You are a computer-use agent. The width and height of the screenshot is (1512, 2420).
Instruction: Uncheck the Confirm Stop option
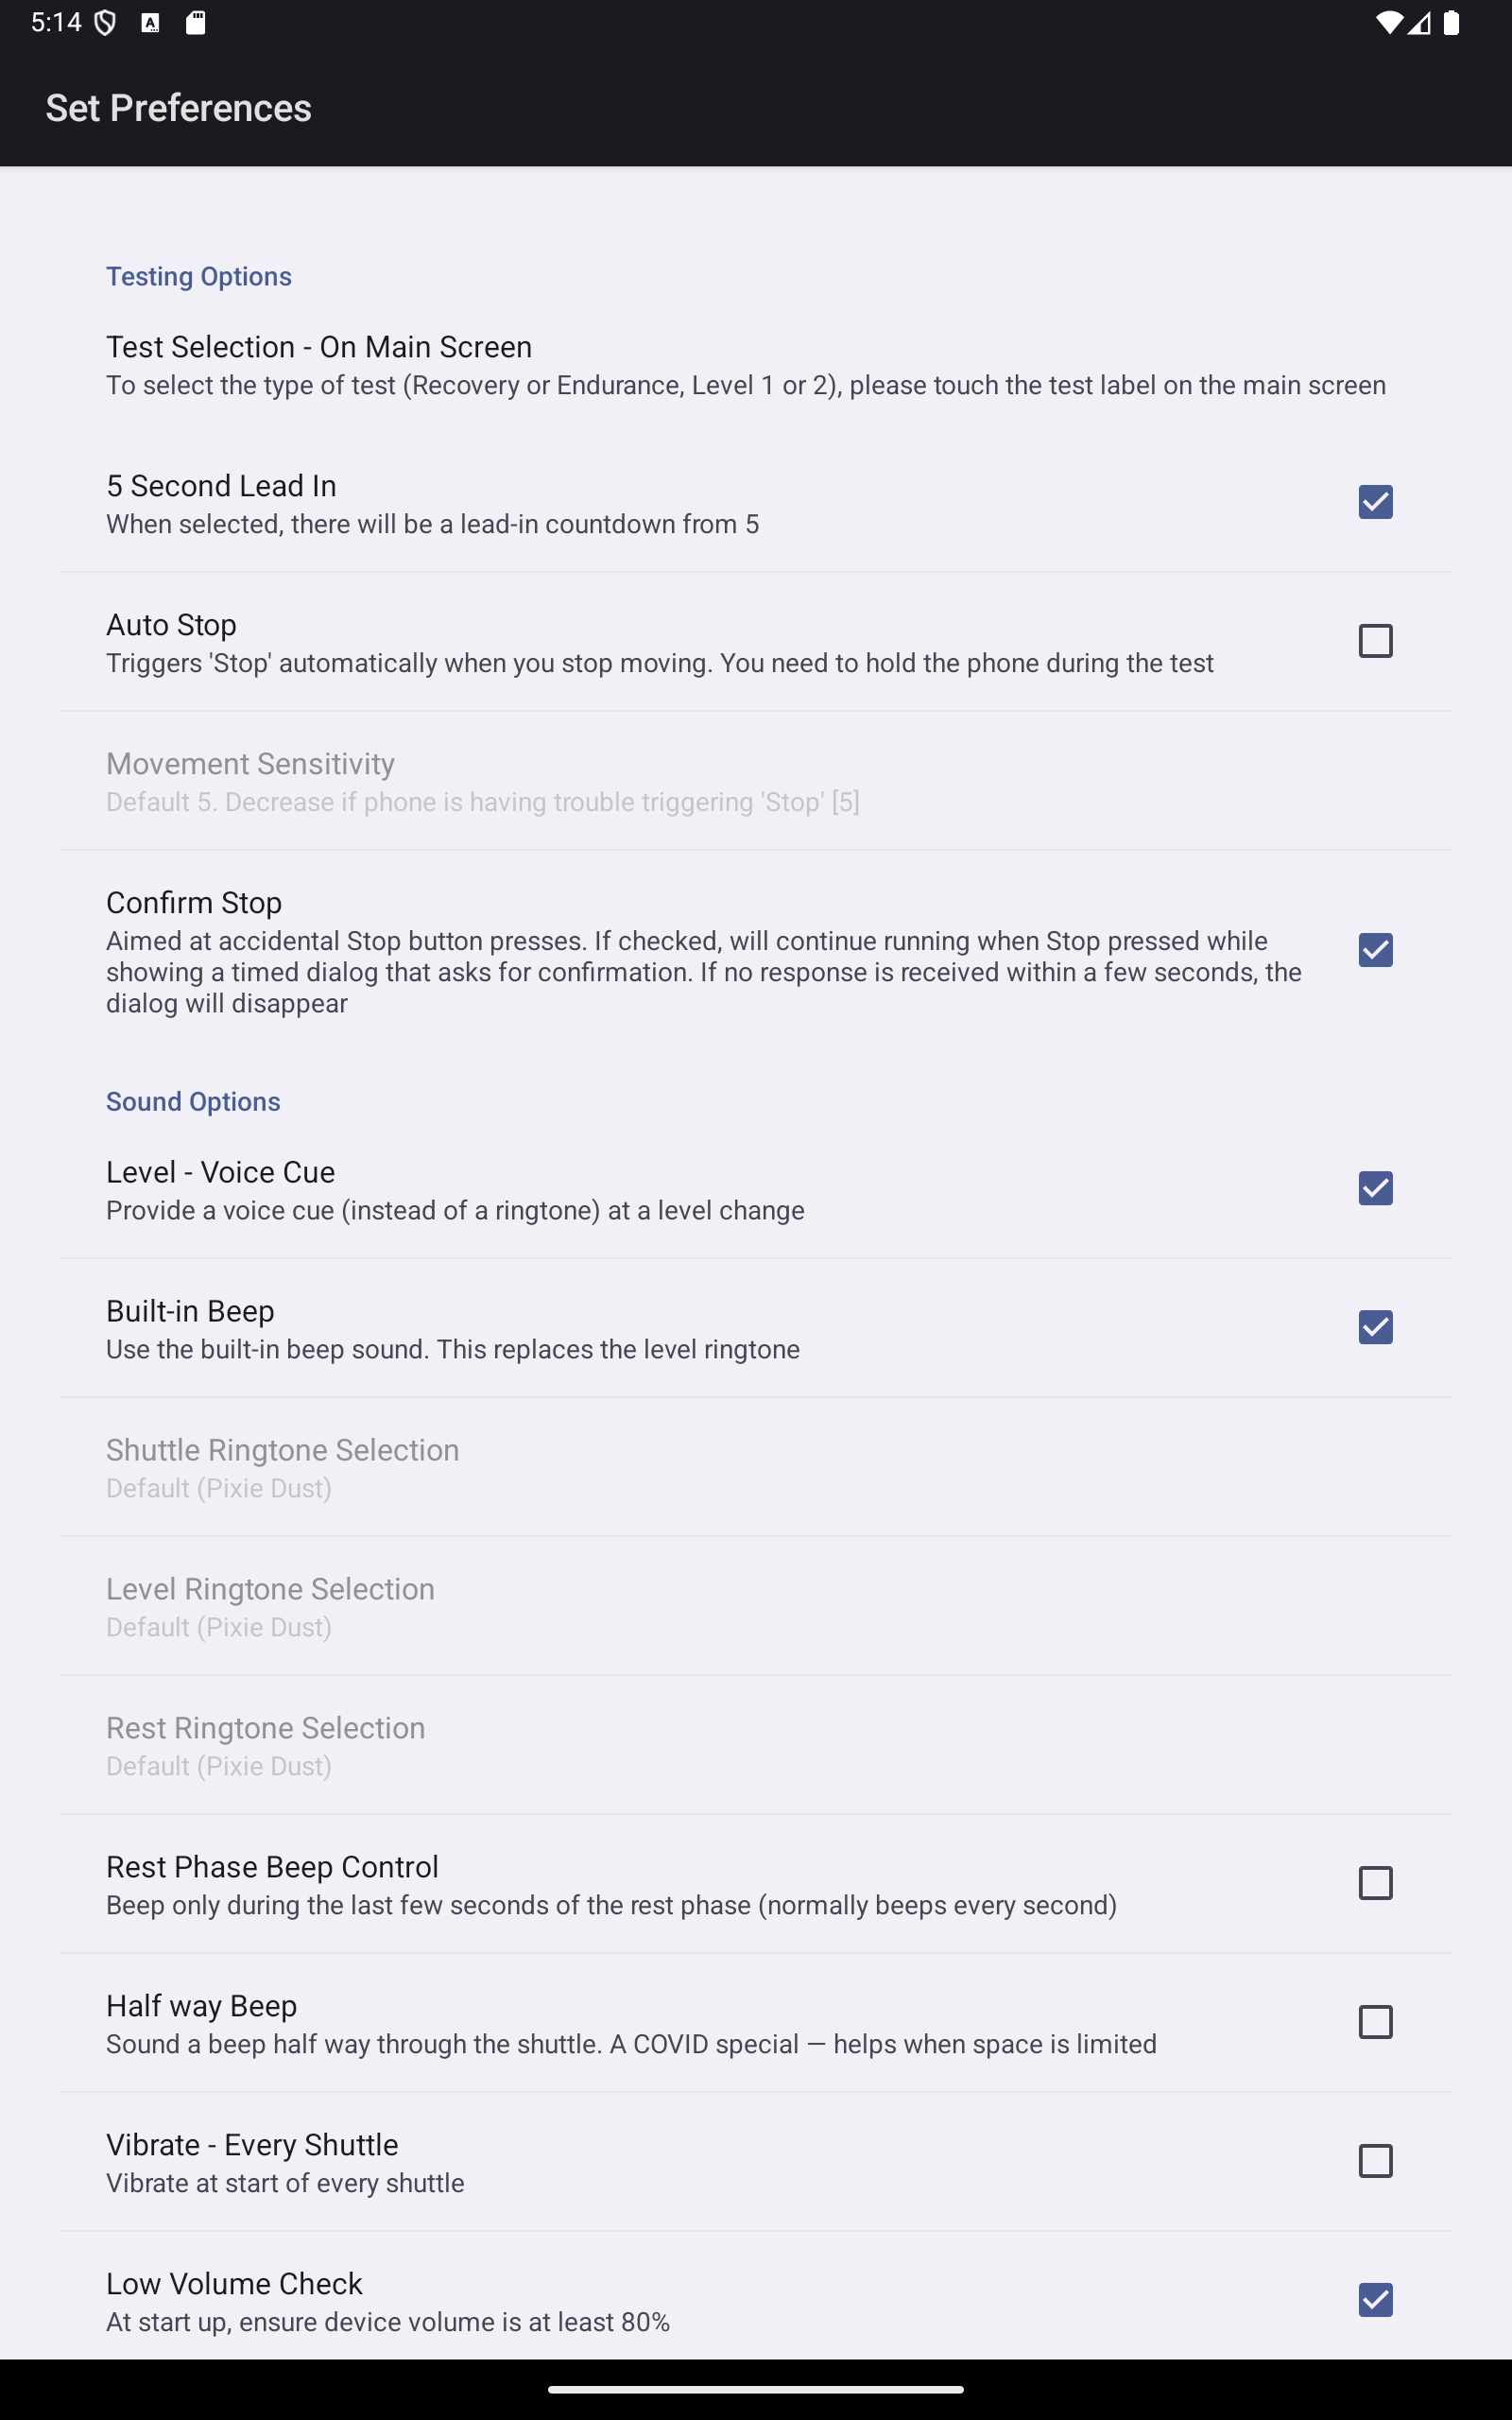1376,950
